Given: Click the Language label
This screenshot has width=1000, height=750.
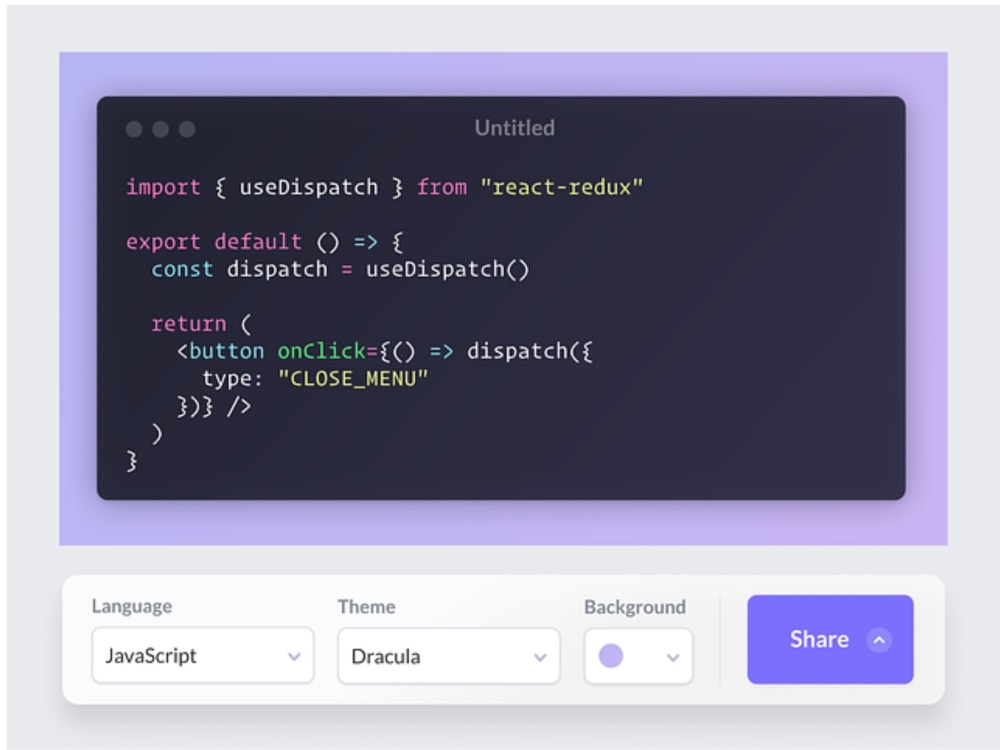Looking at the screenshot, I should coord(132,606).
